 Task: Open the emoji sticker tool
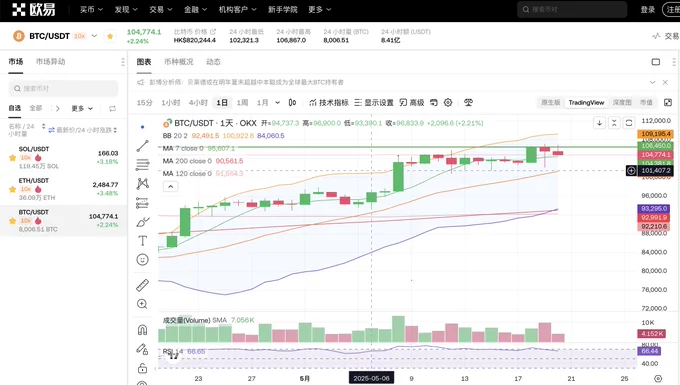pos(142,260)
